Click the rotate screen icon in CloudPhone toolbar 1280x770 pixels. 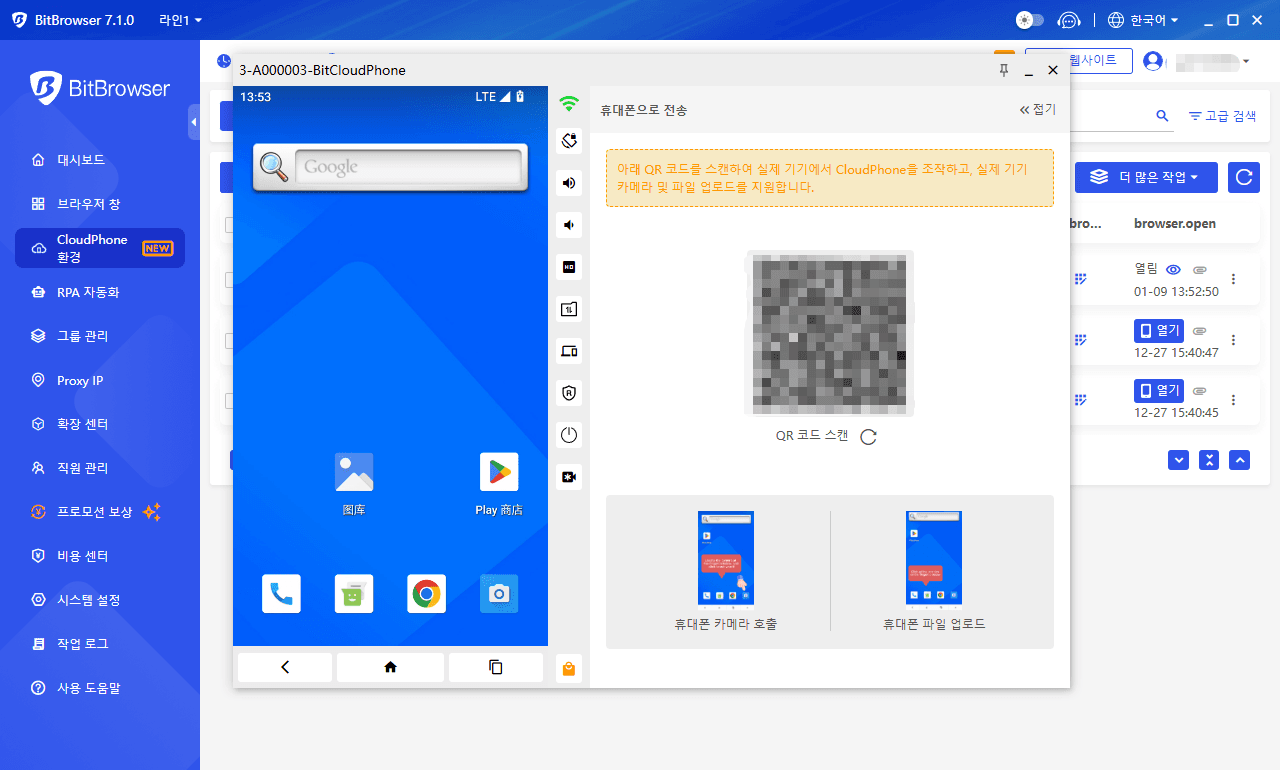(x=569, y=141)
